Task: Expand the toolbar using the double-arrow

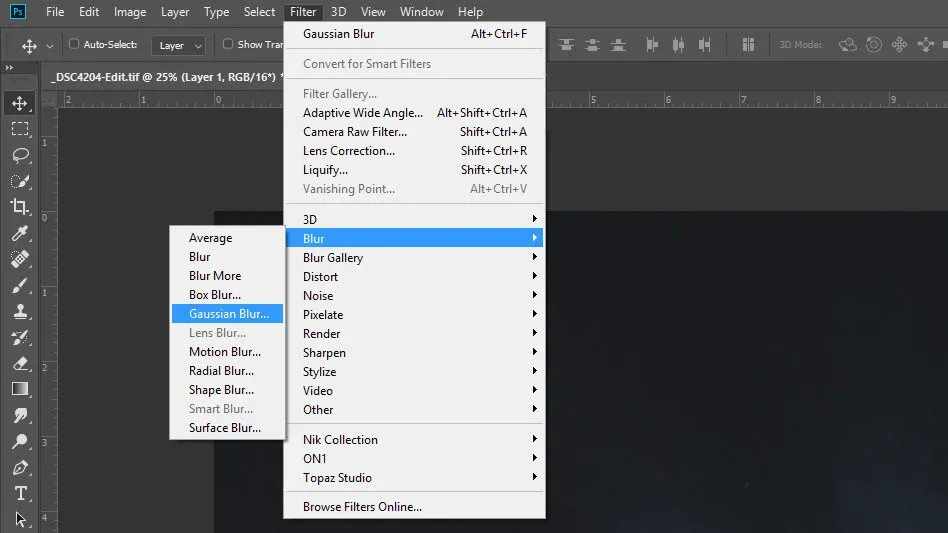Action: click(x=10, y=68)
